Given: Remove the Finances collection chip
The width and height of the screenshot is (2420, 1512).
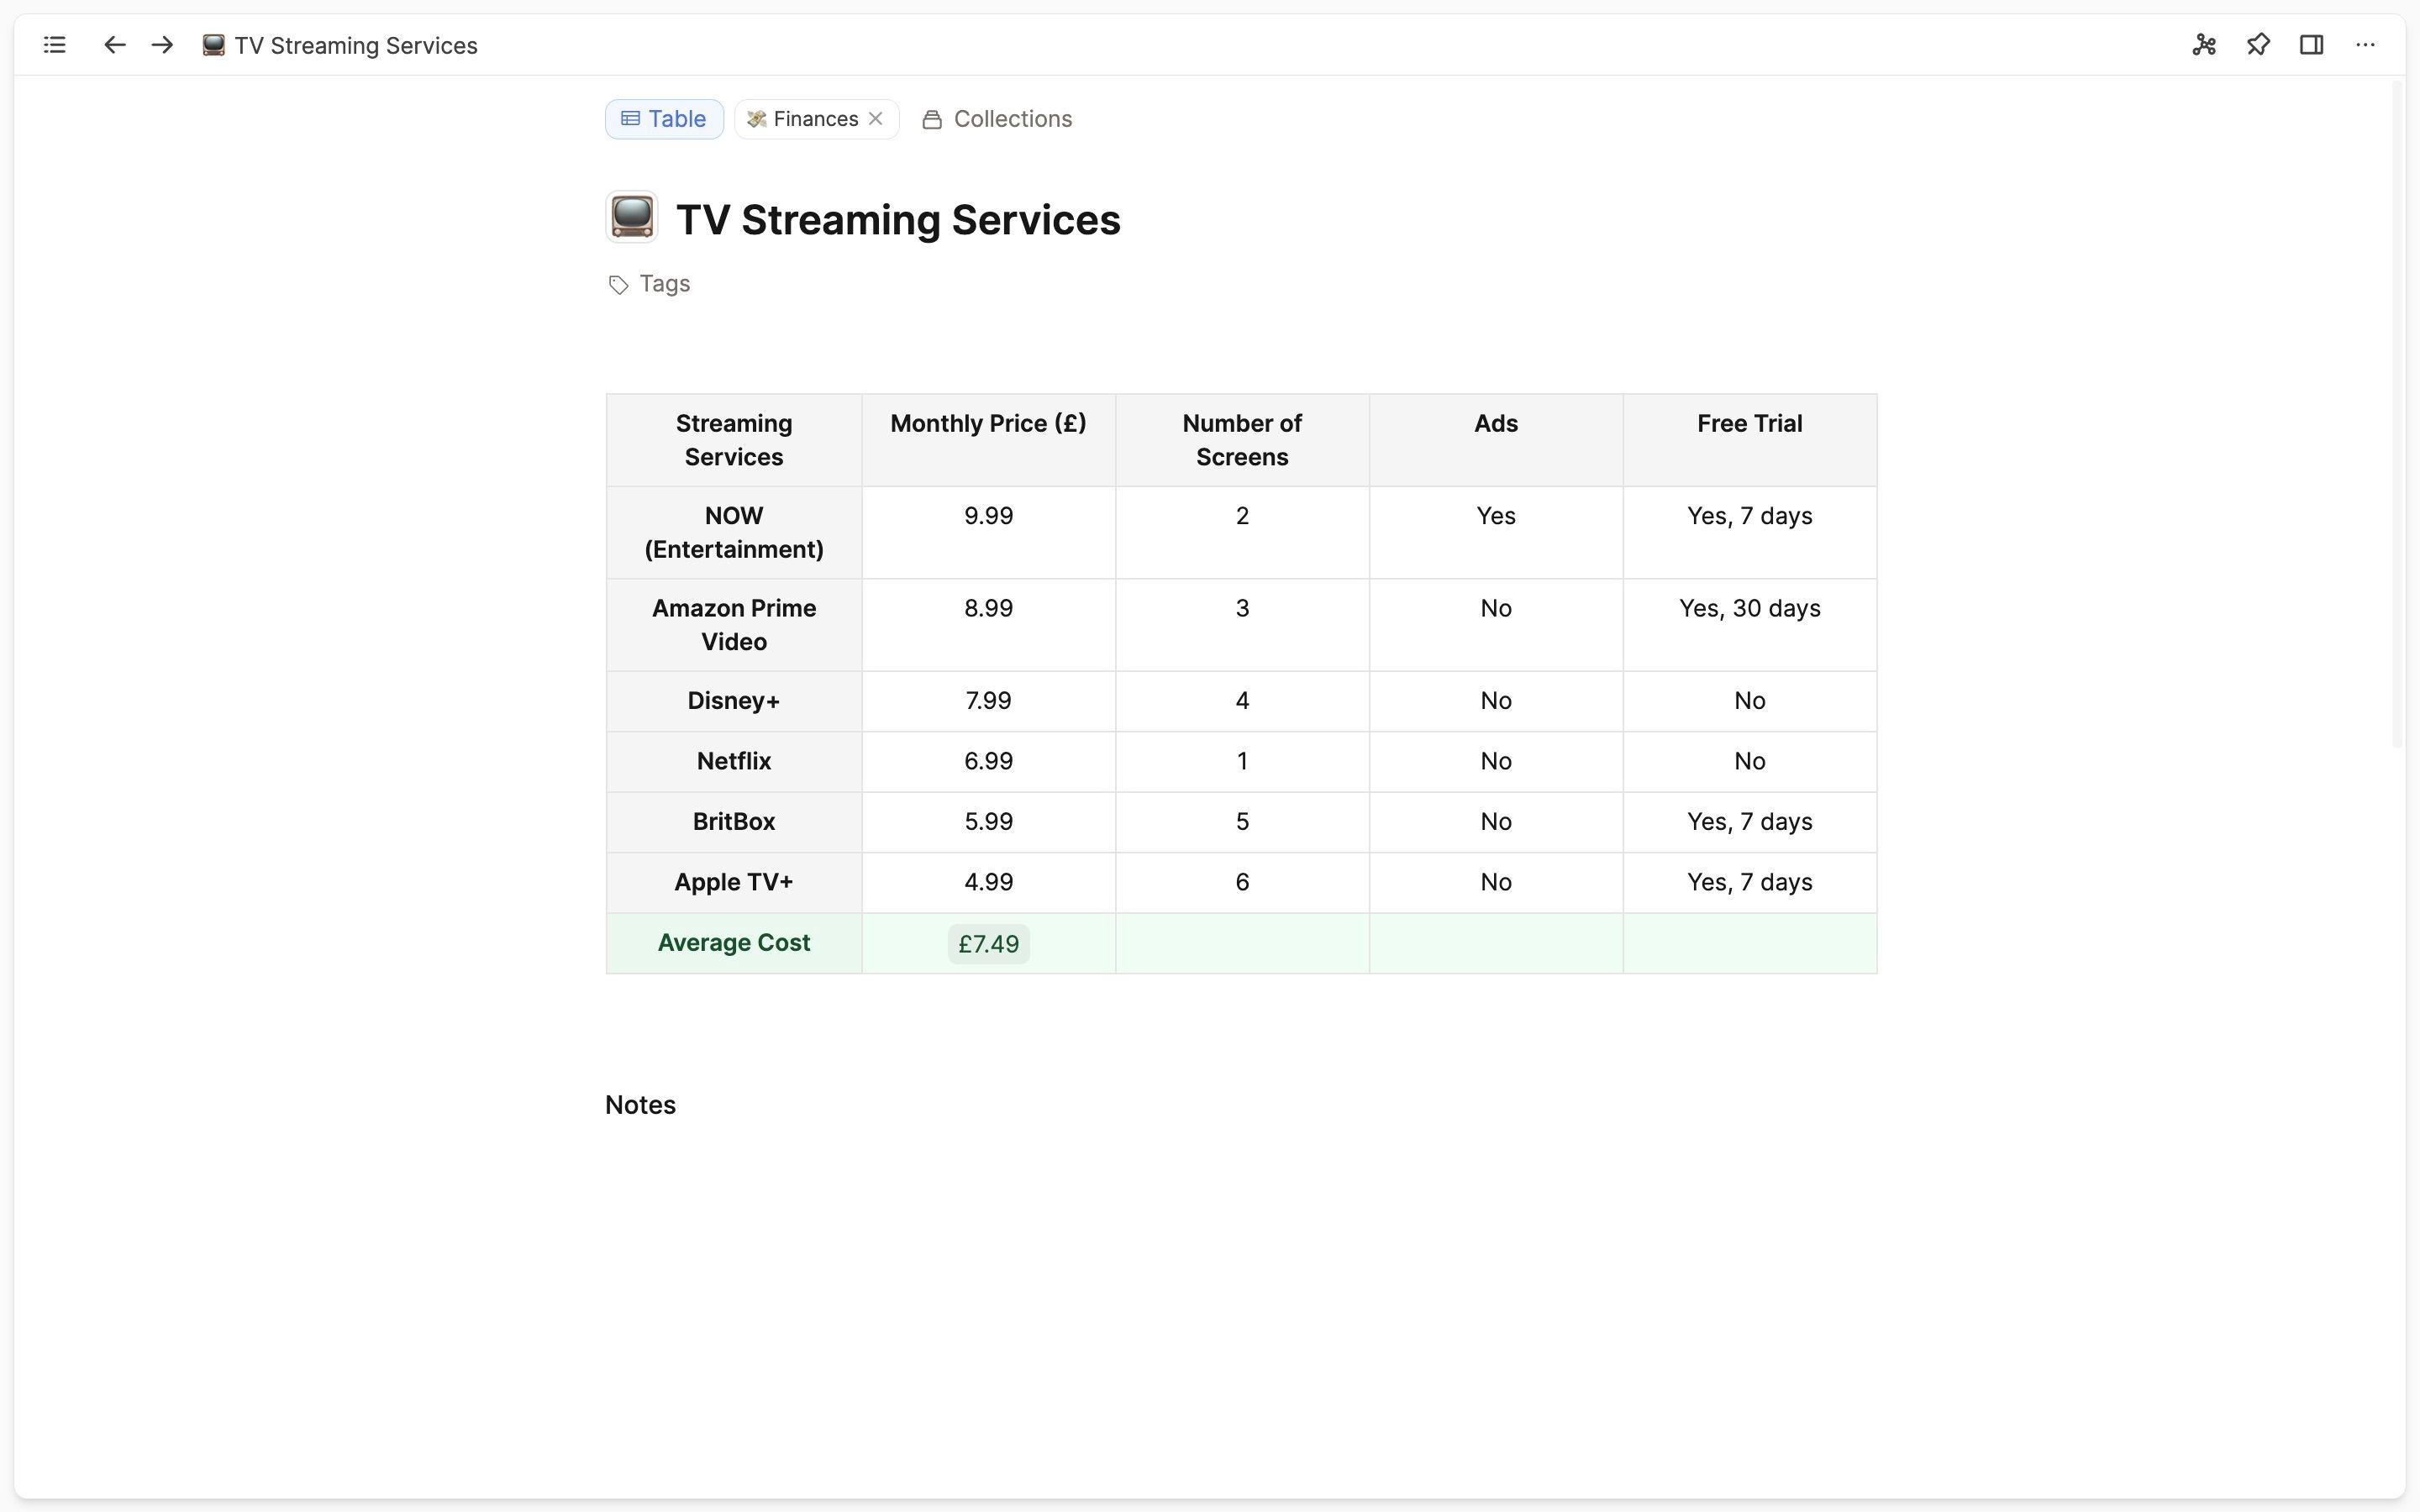Looking at the screenshot, I should pyautogui.click(x=876, y=119).
